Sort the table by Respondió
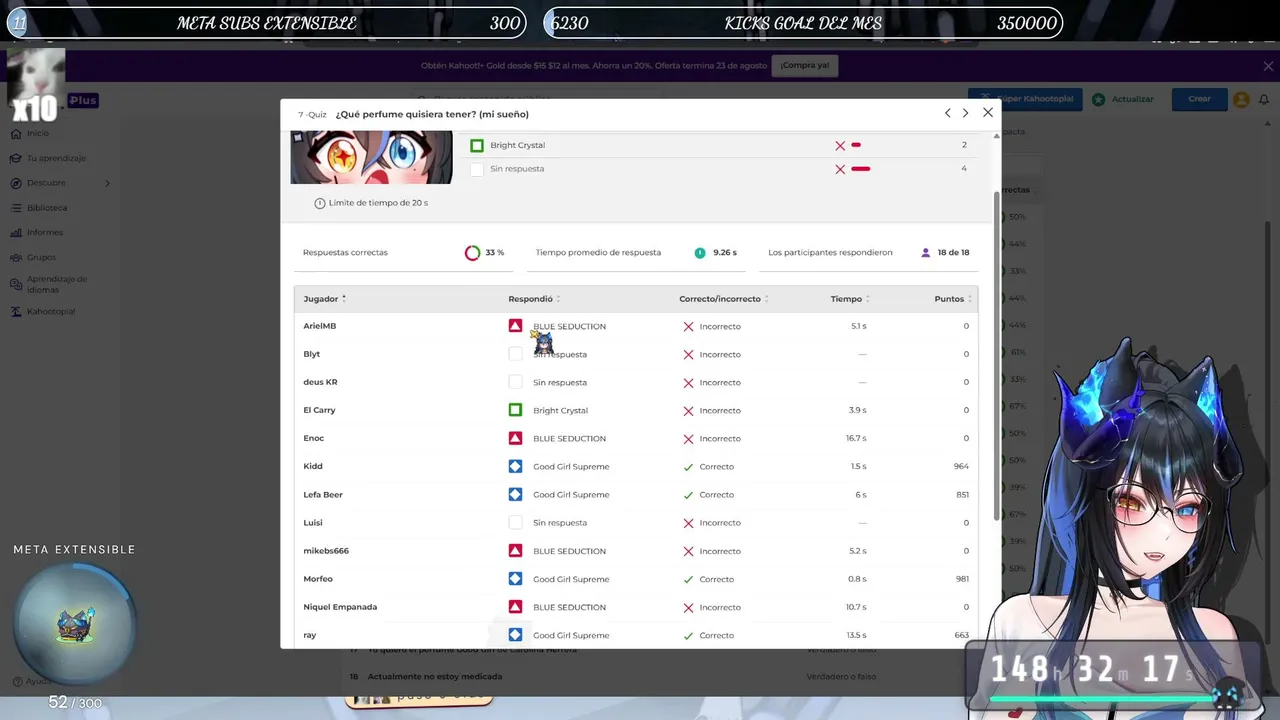This screenshot has width=1280, height=720. pyautogui.click(x=534, y=299)
